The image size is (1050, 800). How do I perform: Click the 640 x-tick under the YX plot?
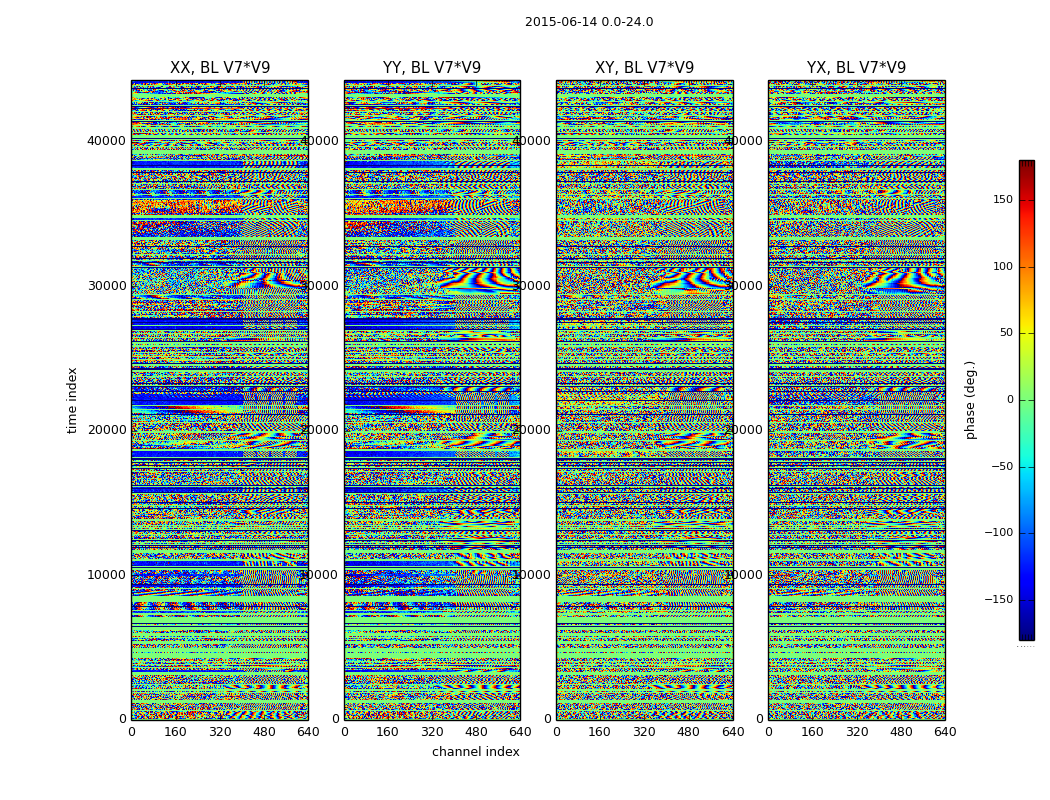(944, 732)
